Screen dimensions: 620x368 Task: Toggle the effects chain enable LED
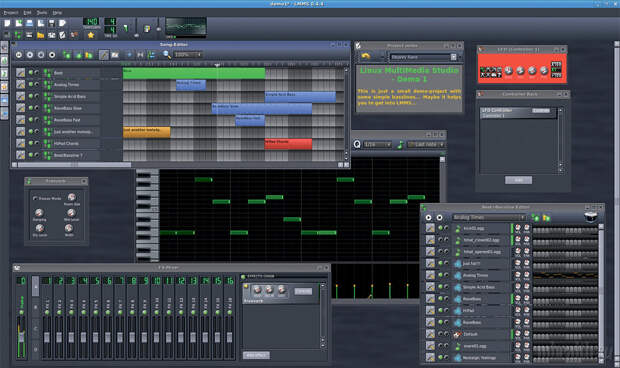click(243, 277)
